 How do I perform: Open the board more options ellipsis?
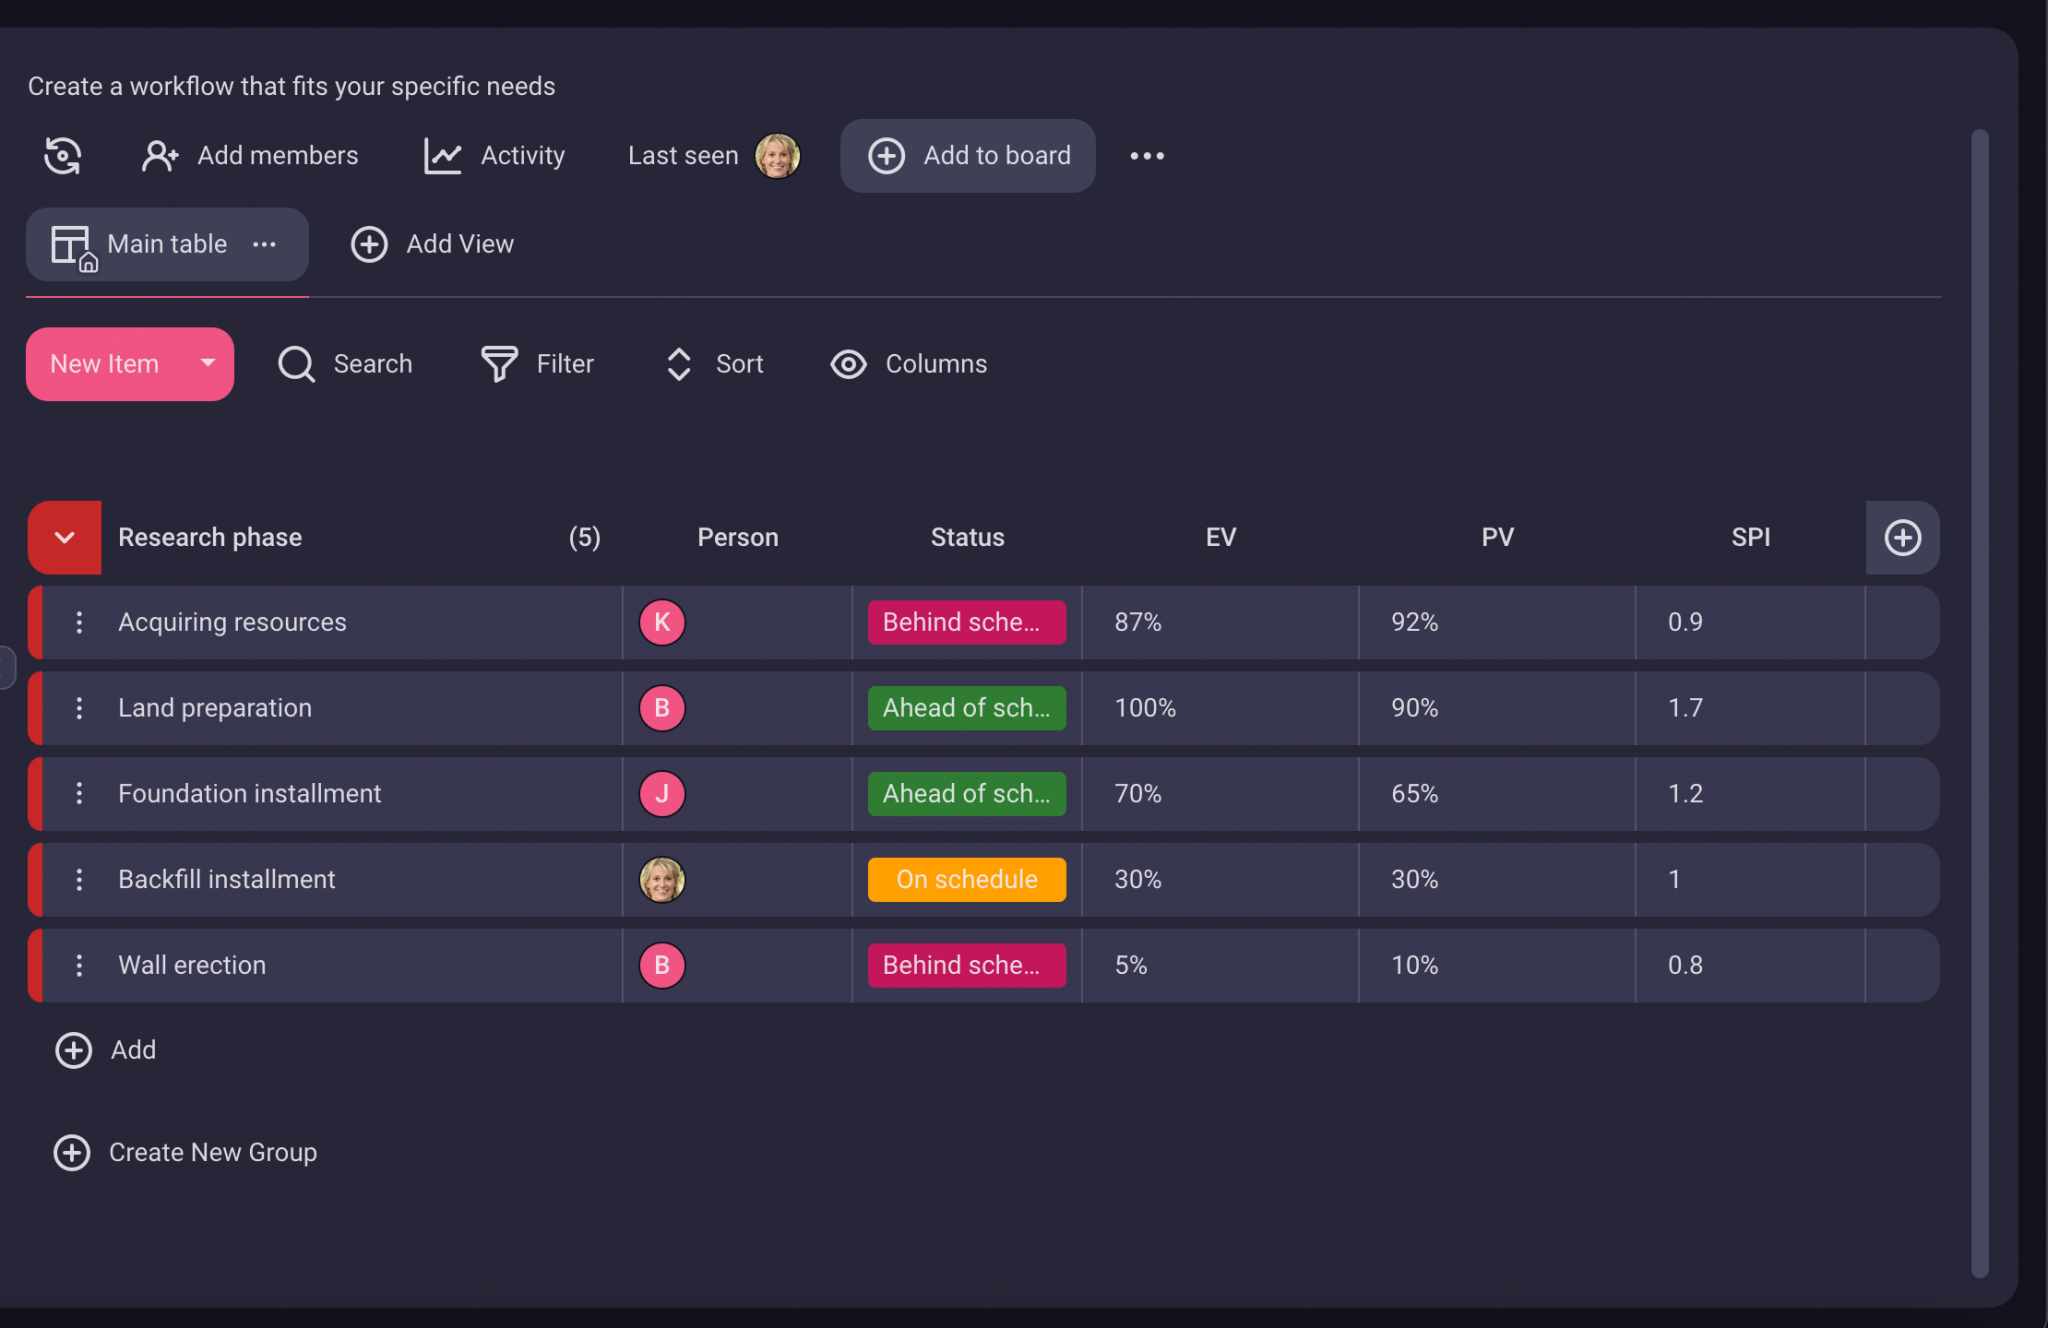tap(1147, 156)
